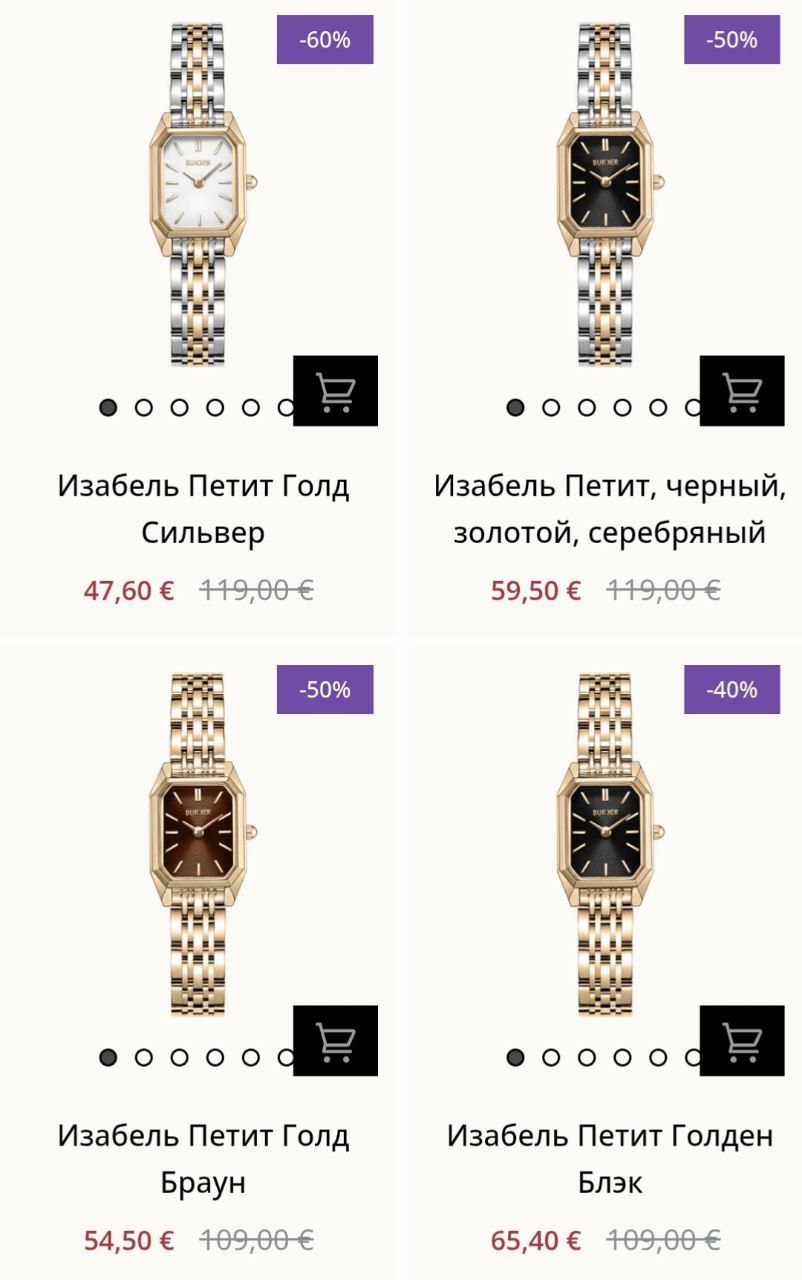
Task: Select fifth image dot for черный, золотой, серебряный watch
Action: point(658,407)
